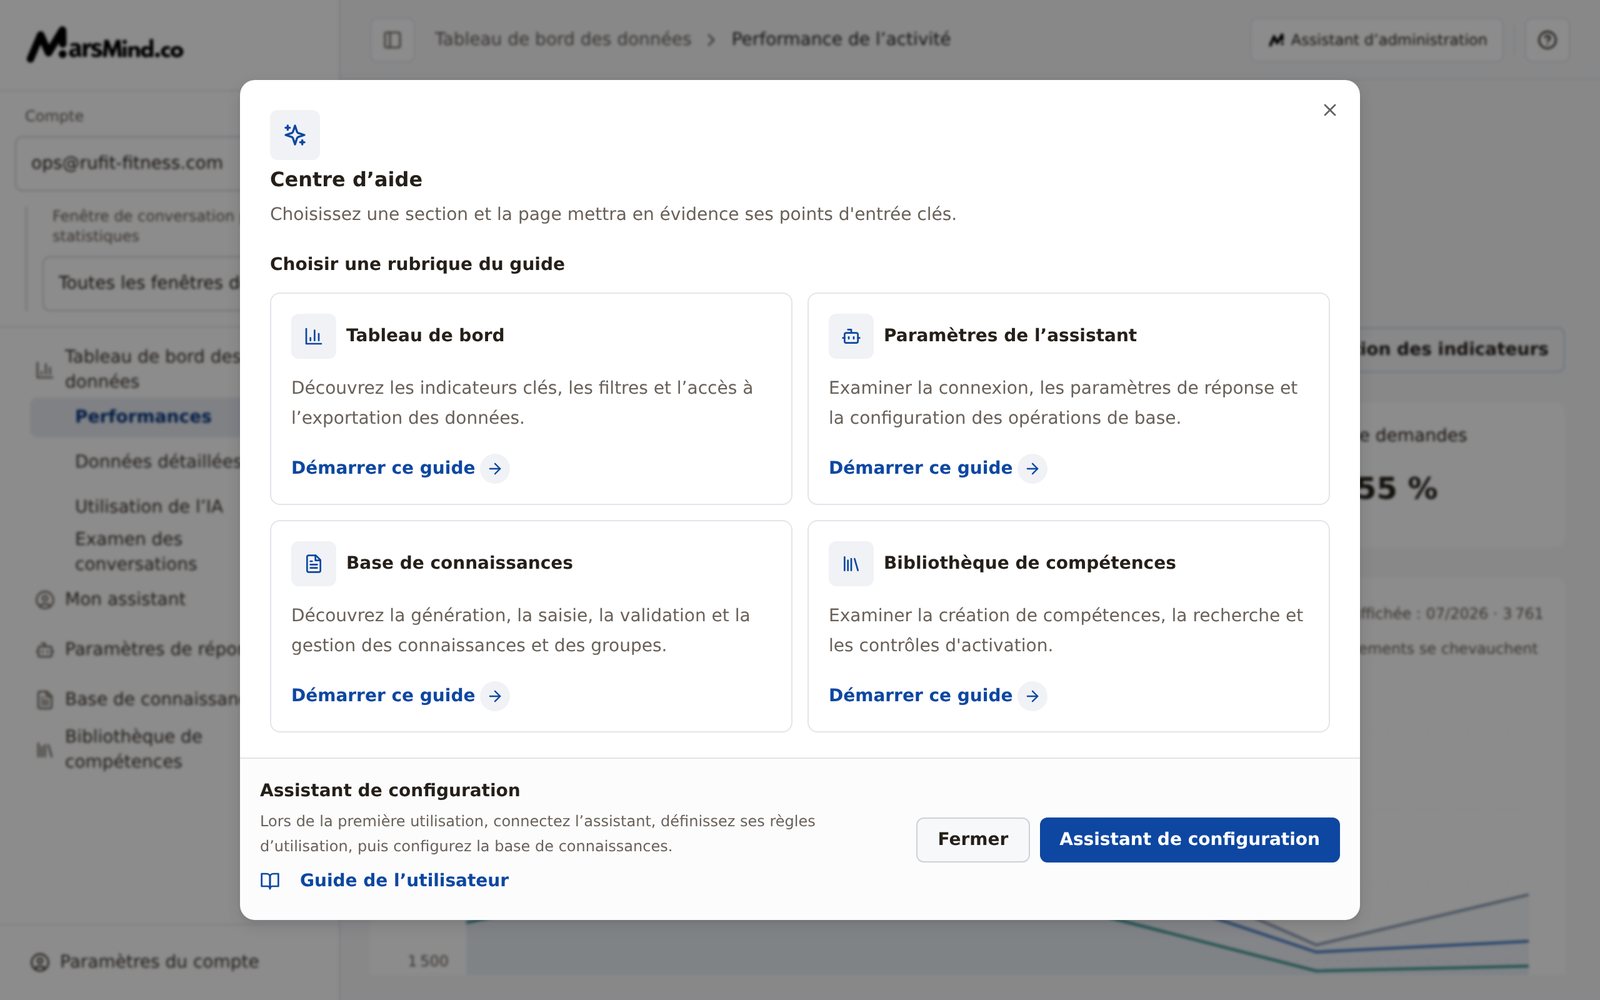Launch the blue Assistant de configuration button

(x=1189, y=840)
